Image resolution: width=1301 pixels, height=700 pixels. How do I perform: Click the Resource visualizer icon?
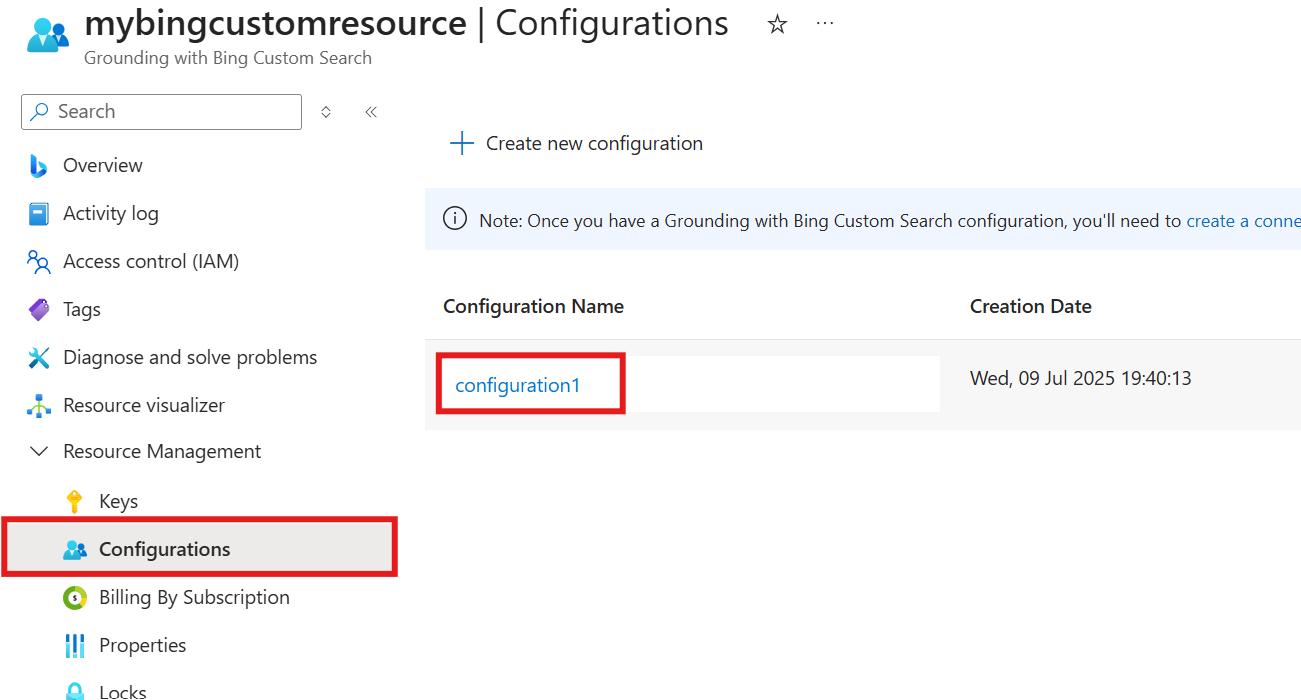point(39,406)
